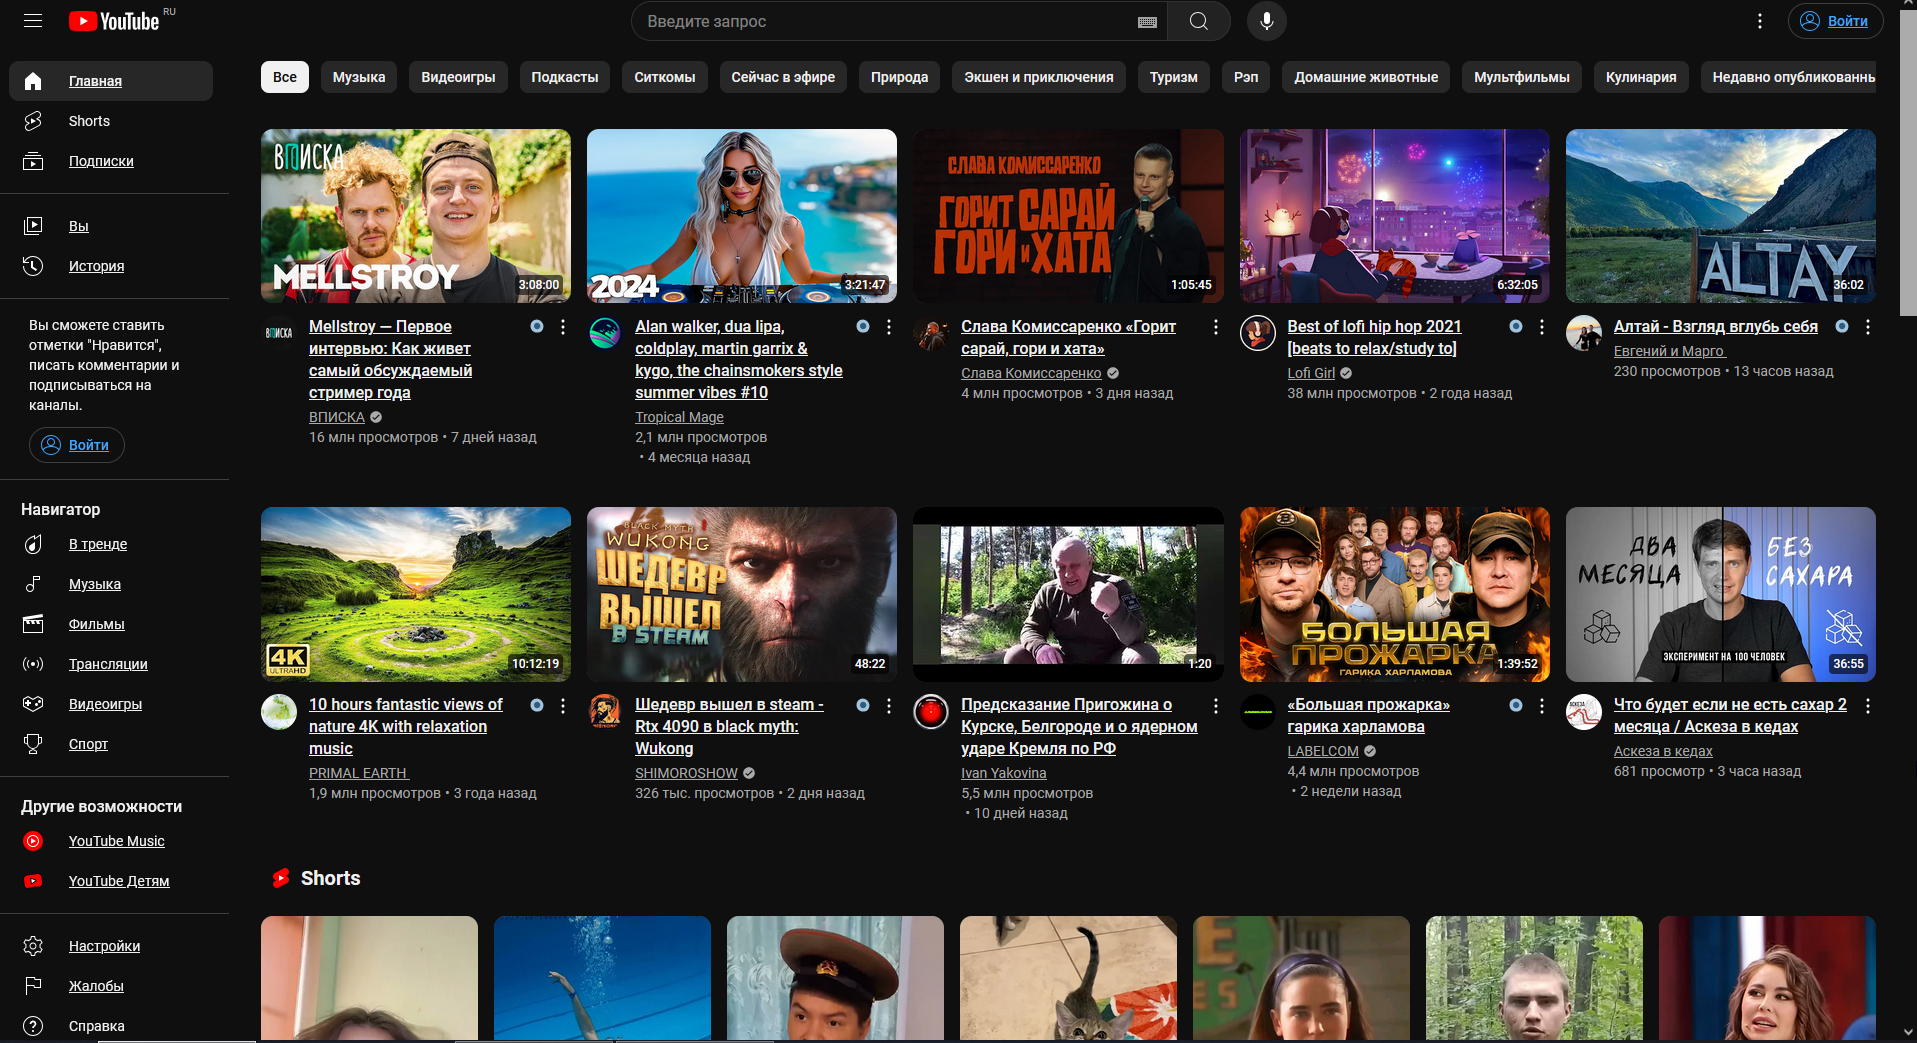Select the Туризм filter chip
The width and height of the screenshot is (1917, 1043).
pos(1173,77)
